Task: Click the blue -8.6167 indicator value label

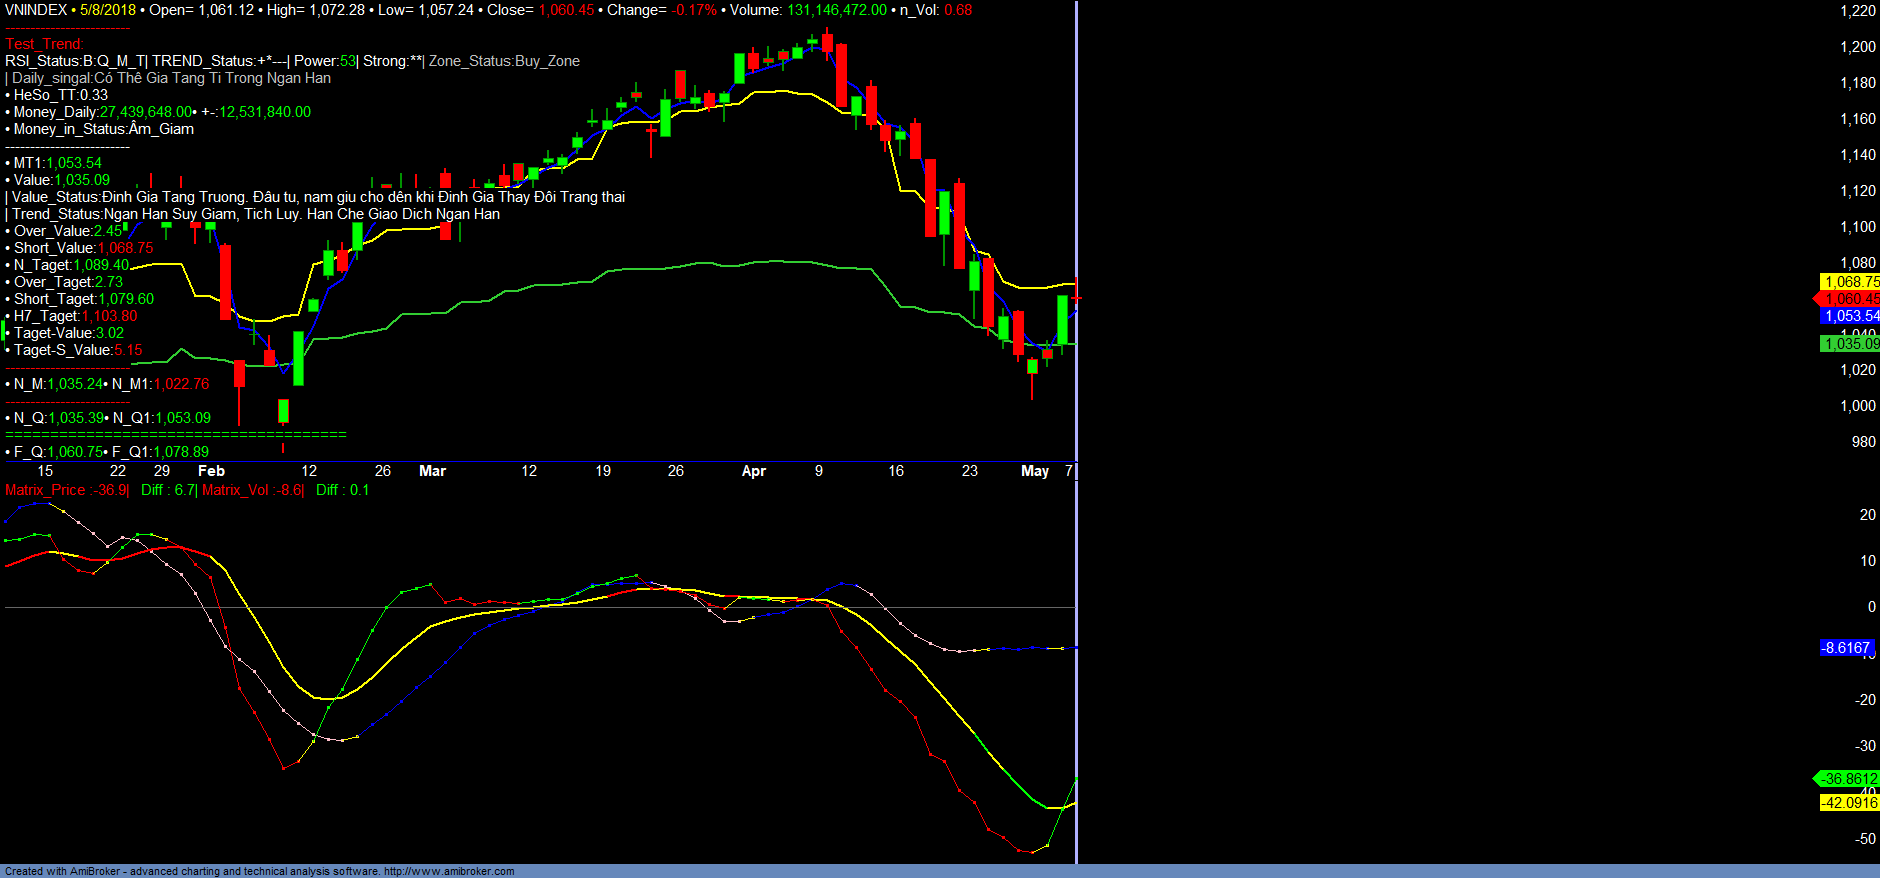Action: point(1845,648)
